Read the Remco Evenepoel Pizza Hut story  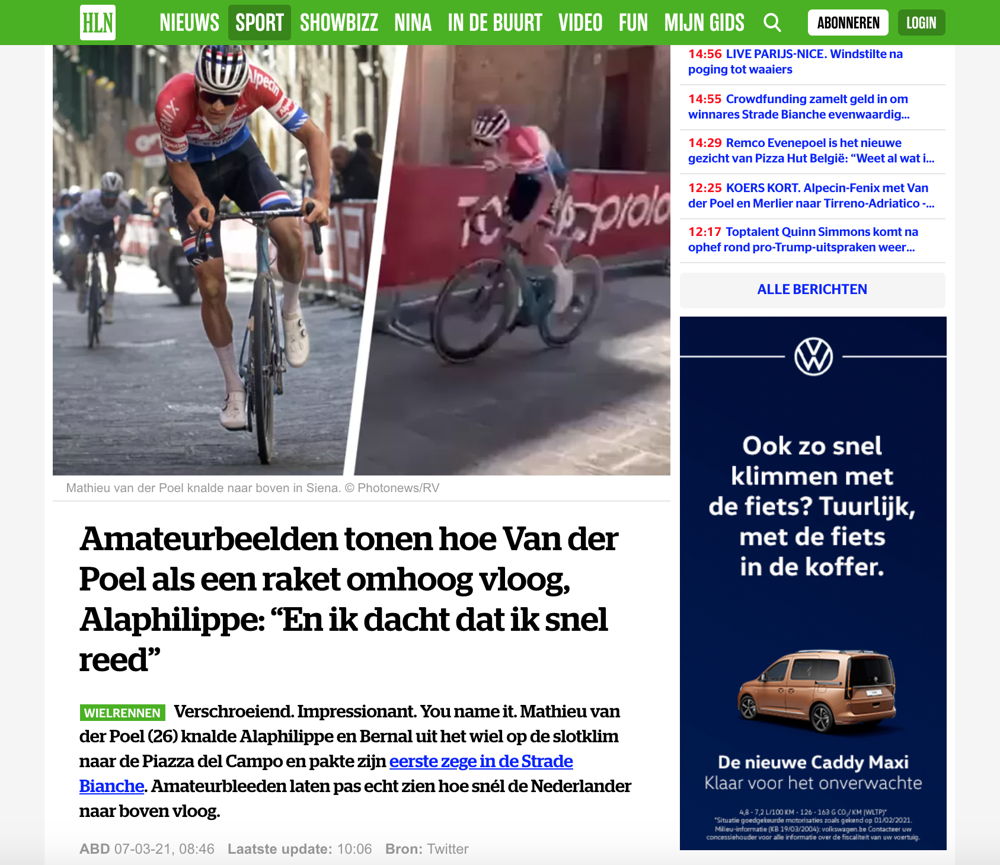812,151
